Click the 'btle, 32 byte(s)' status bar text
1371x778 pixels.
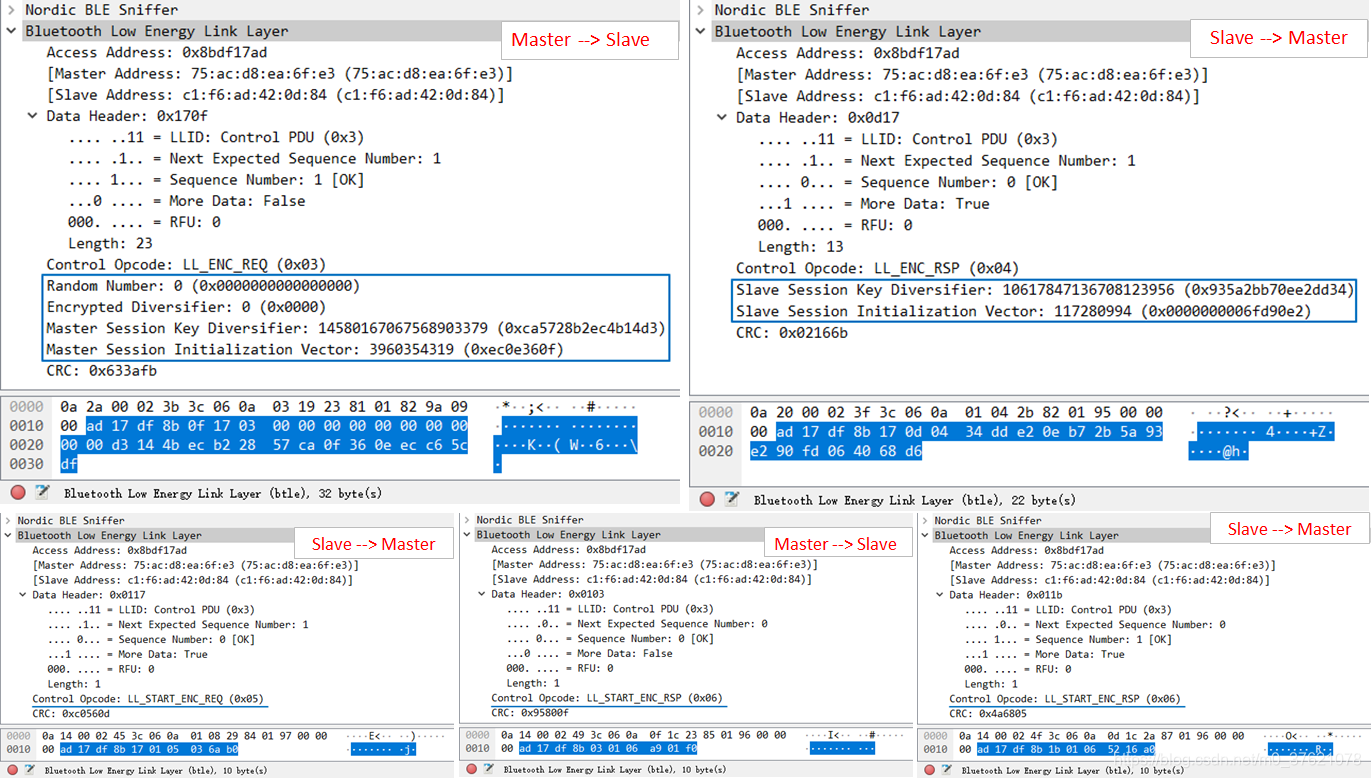tap(223, 493)
